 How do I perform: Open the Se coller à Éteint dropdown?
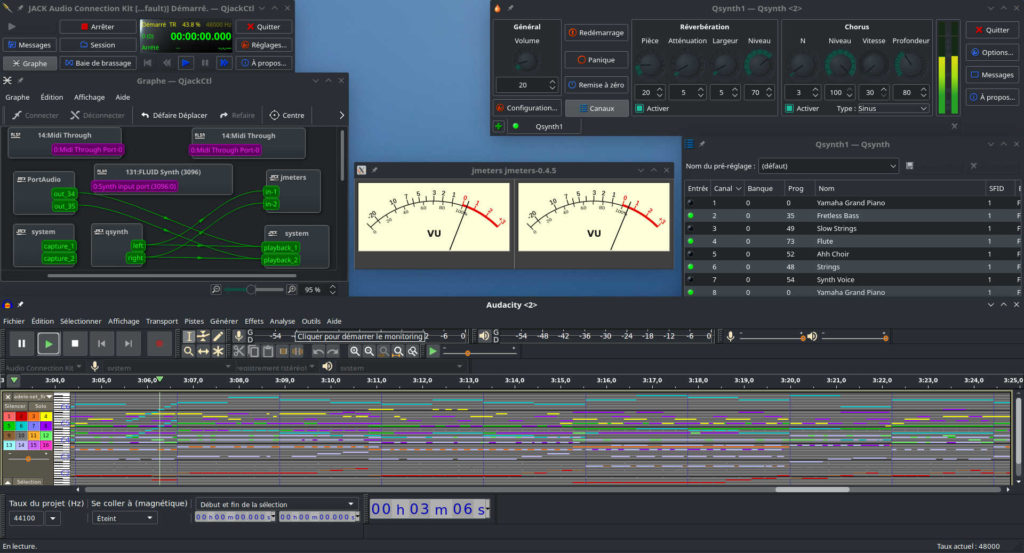(x=124, y=518)
